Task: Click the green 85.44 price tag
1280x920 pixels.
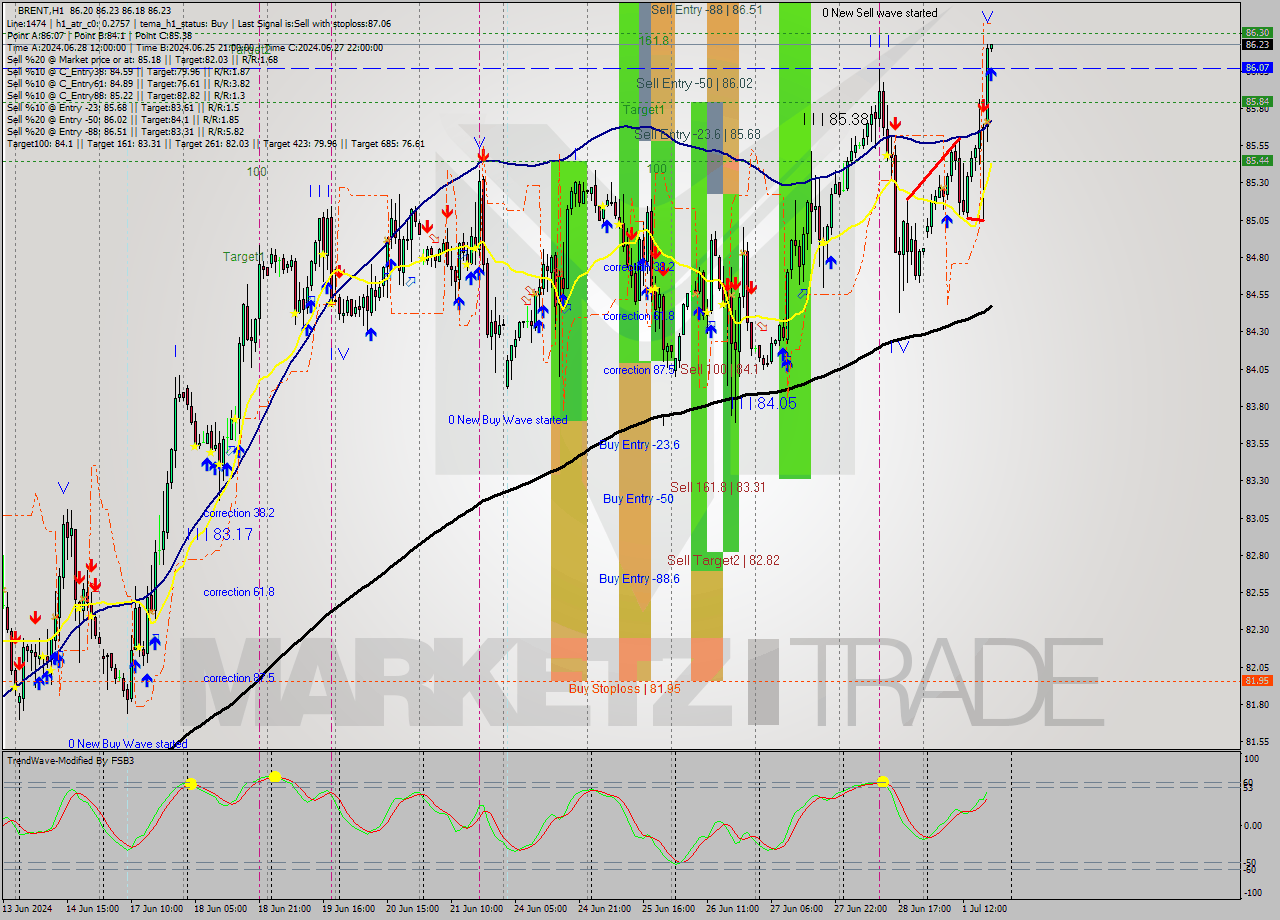Action: (1257, 160)
